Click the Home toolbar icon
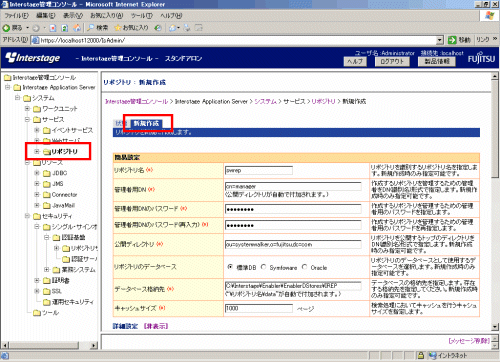The image size is (500, 362). [77, 28]
